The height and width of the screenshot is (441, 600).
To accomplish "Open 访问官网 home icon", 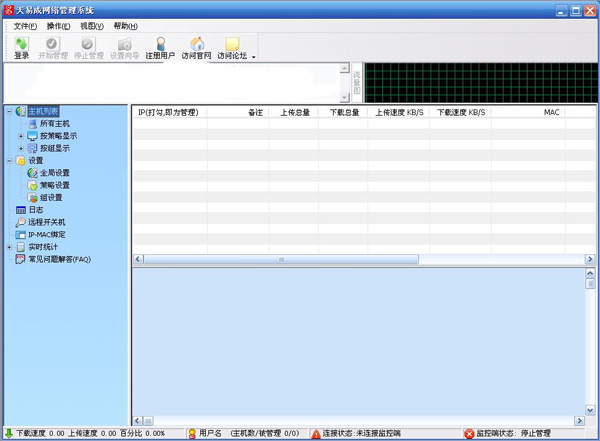I will [x=196, y=47].
